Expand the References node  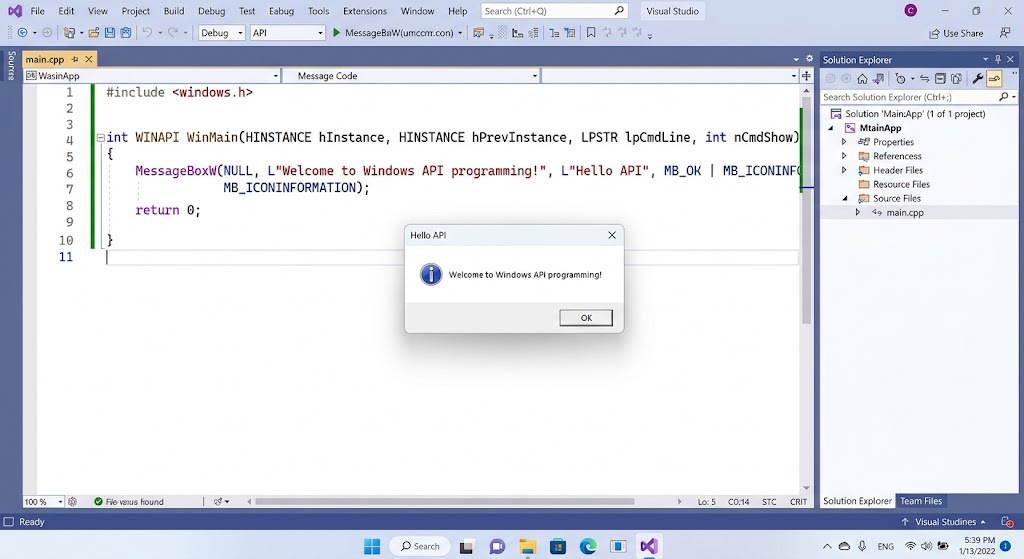tap(844, 156)
